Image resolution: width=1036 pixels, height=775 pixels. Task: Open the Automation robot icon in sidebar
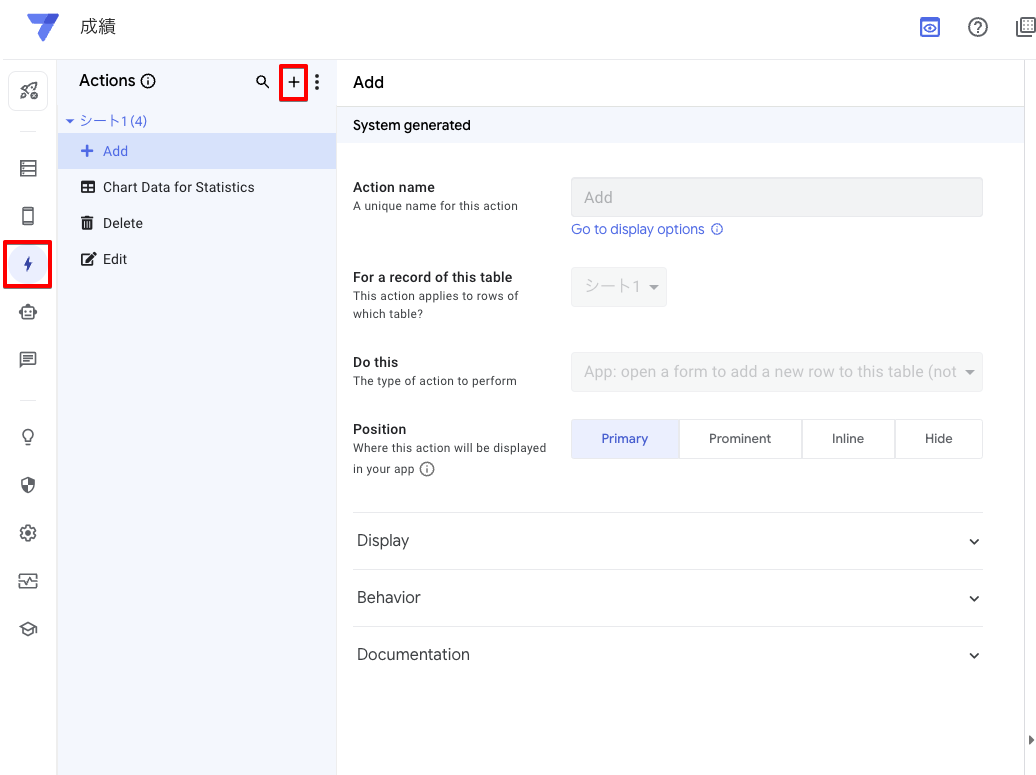click(x=28, y=312)
